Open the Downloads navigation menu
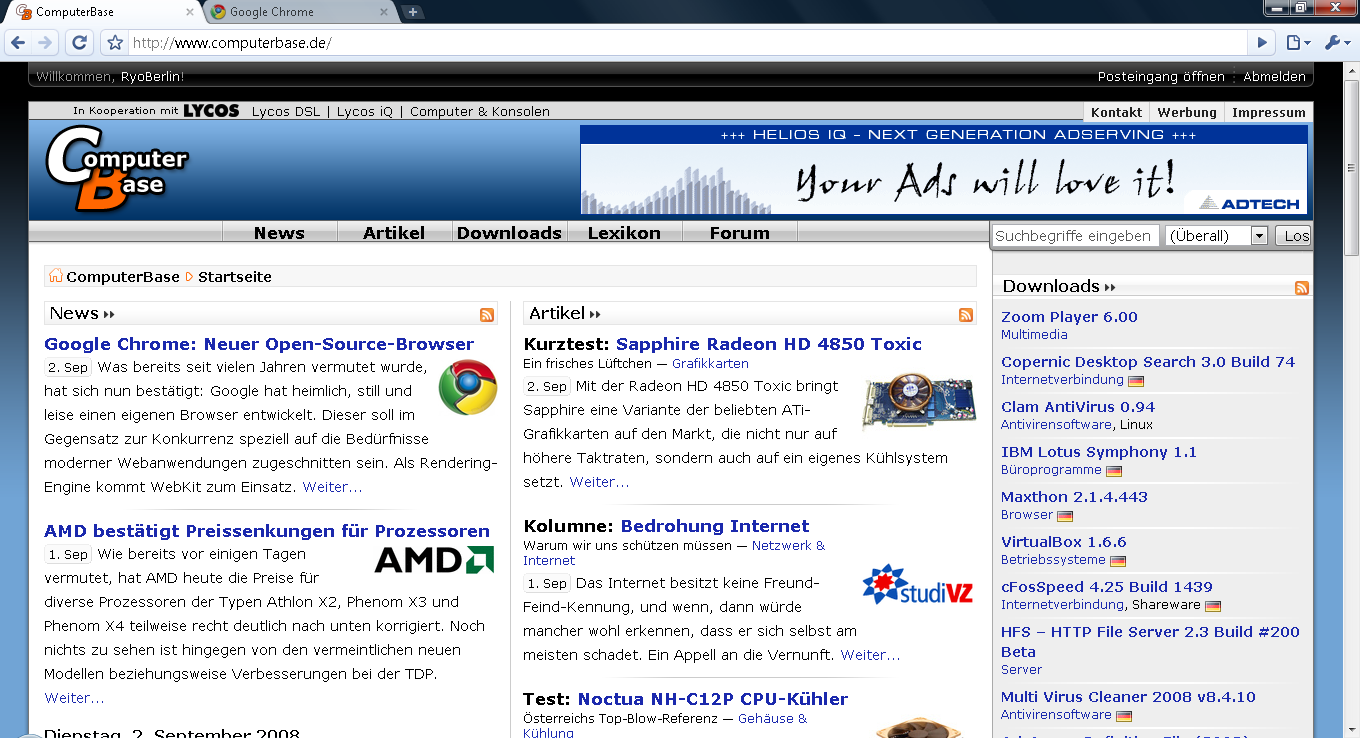 pyautogui.click(x=509, y=233)
